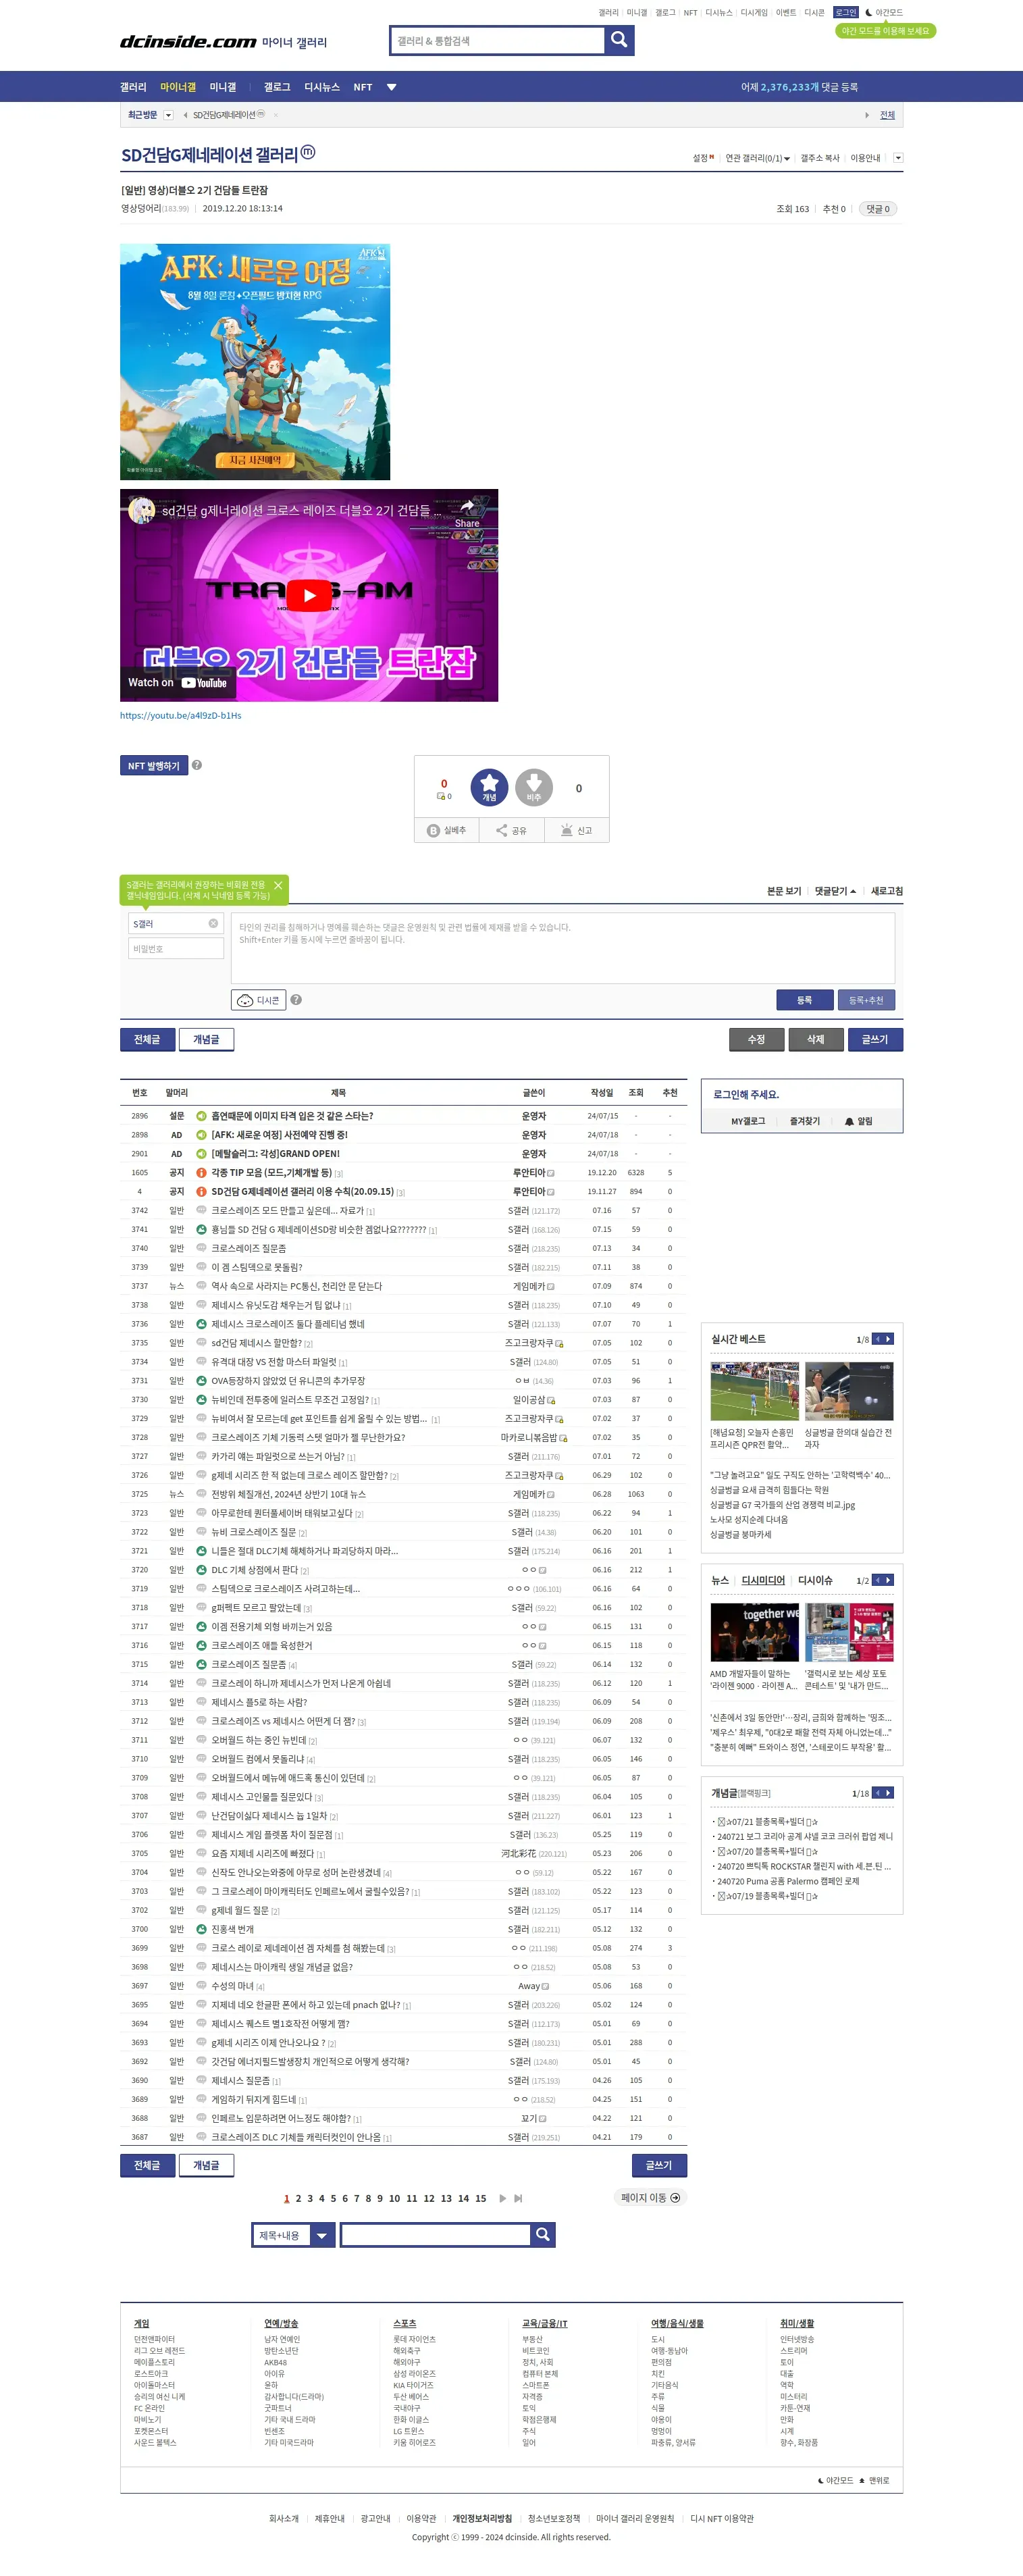Go to next page arrow in 뉴스 box
Viewport: 1023px width, 2576px height.
point(888,1580)
